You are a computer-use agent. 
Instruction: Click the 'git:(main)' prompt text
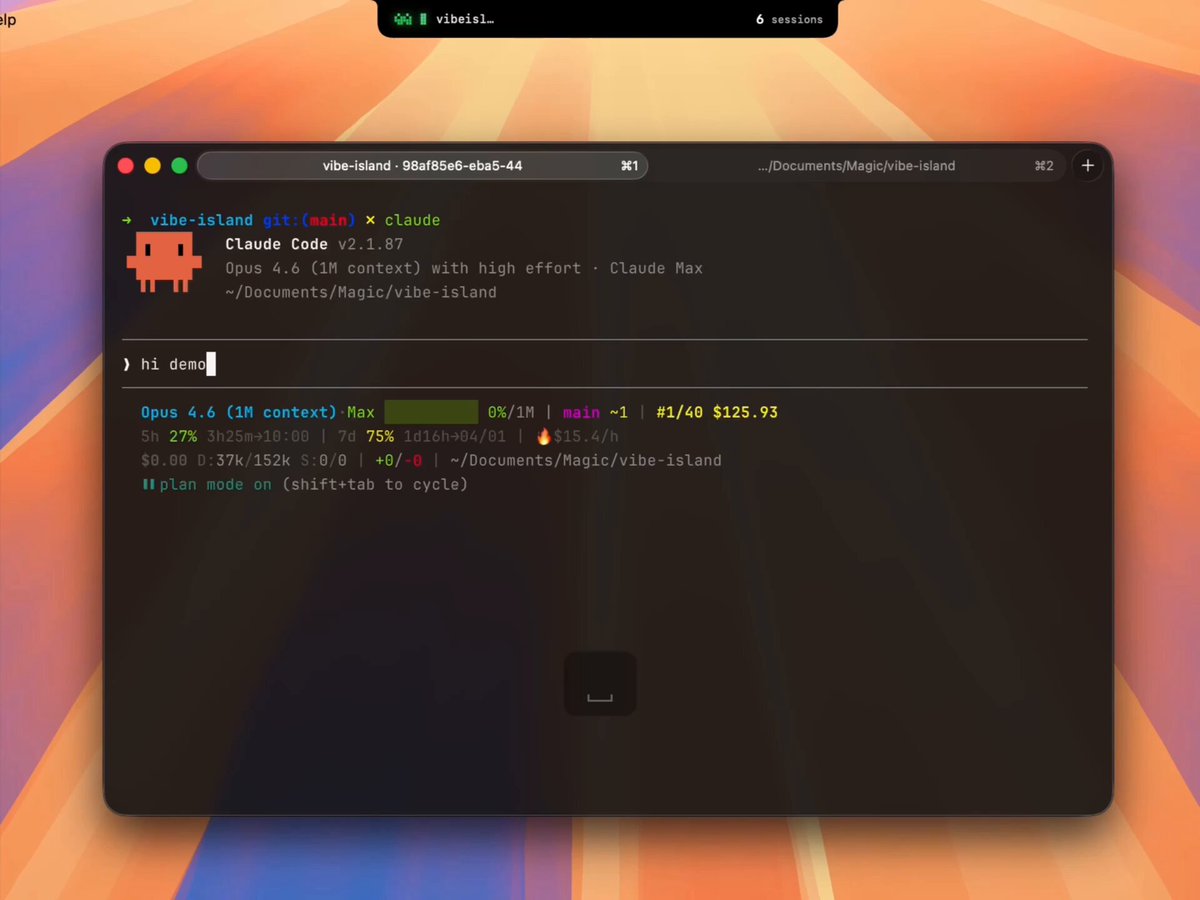(x=310, y=220)
